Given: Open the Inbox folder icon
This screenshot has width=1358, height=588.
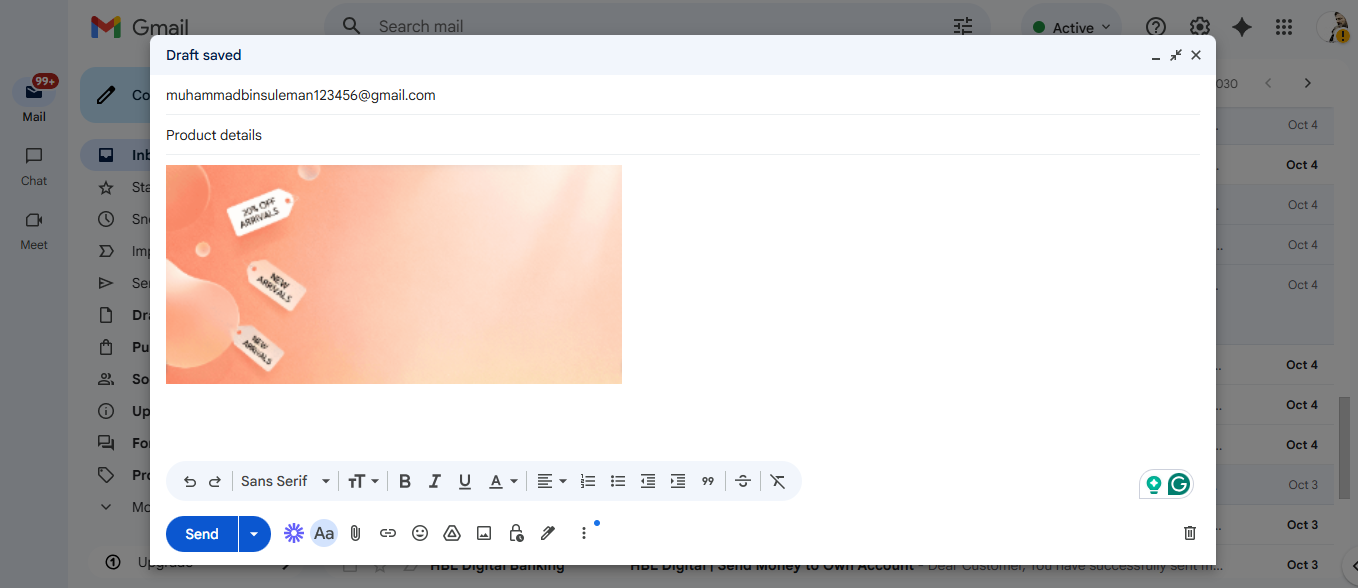Looking at the screenshot, I should point(106,155).
